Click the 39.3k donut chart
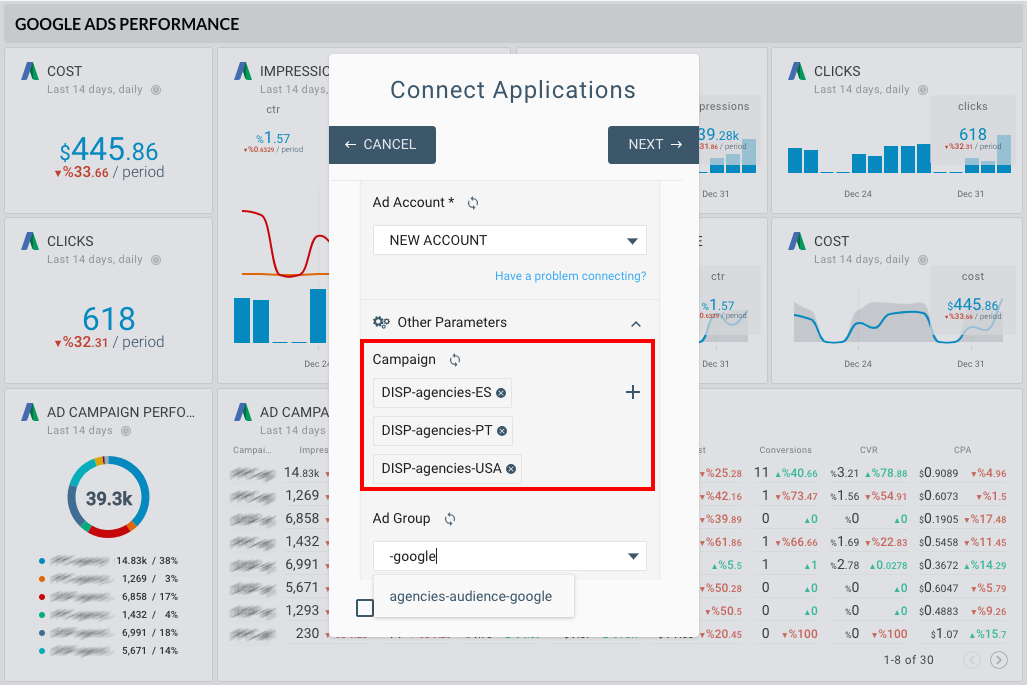 (109, 498)
